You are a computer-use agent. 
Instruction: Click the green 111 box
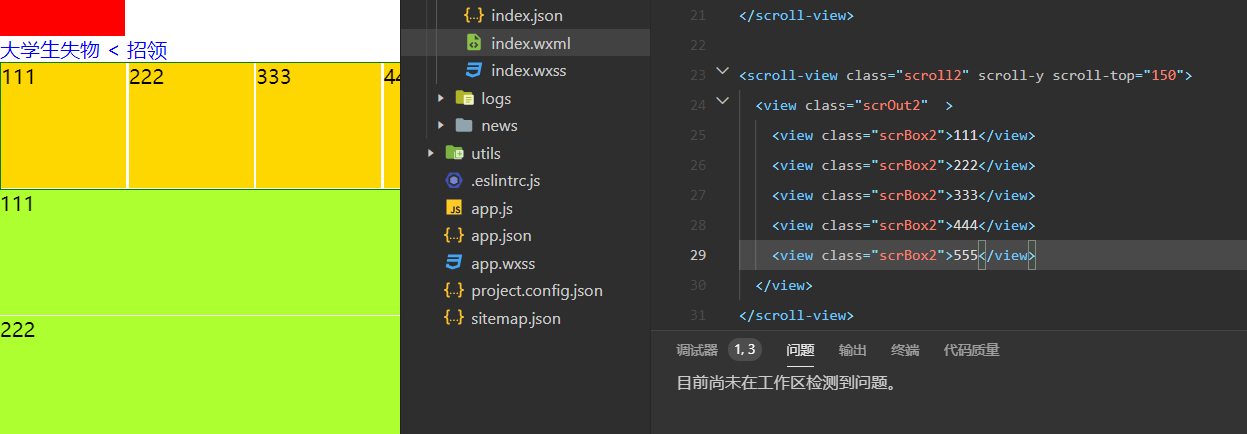(200, 252)
